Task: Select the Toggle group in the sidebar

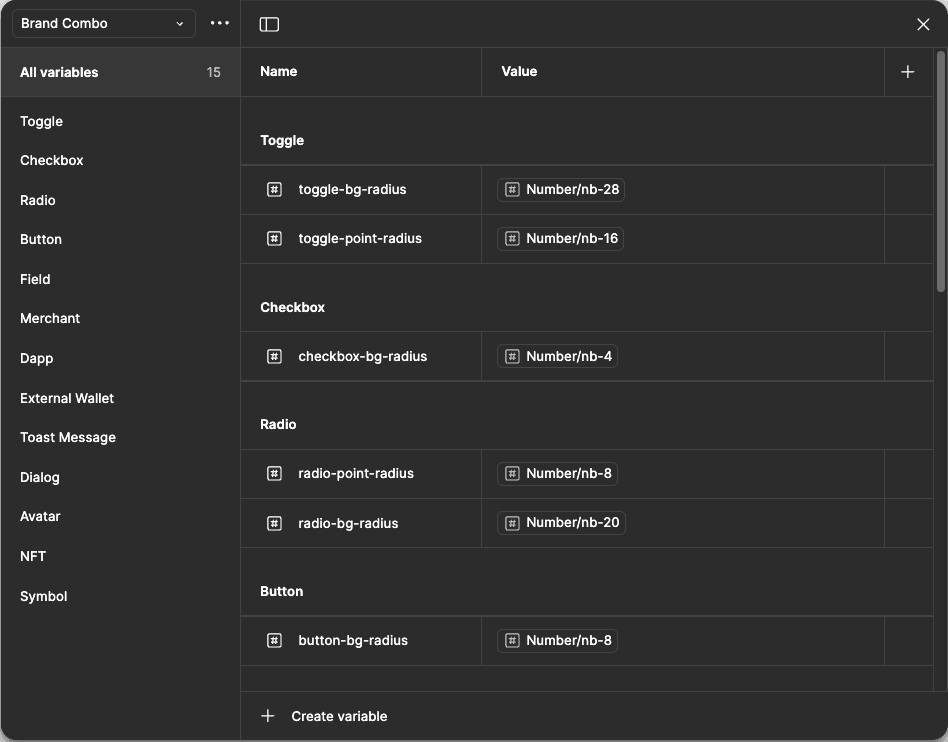Action: [x=41, y=121]
